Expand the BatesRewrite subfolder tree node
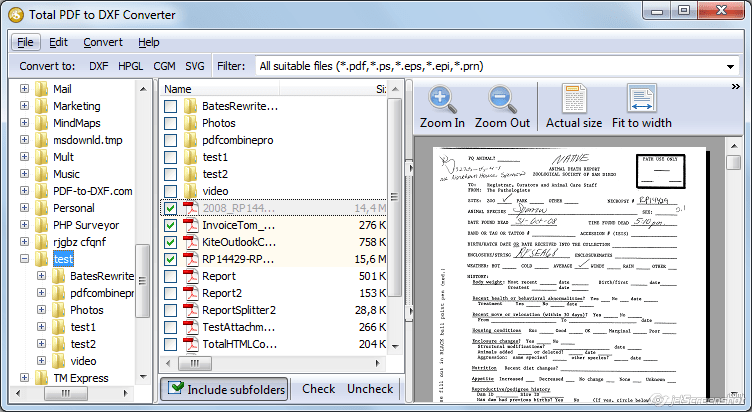Image resolution: width=752 pixels, height=412 pixels. (x=42, y=276)
